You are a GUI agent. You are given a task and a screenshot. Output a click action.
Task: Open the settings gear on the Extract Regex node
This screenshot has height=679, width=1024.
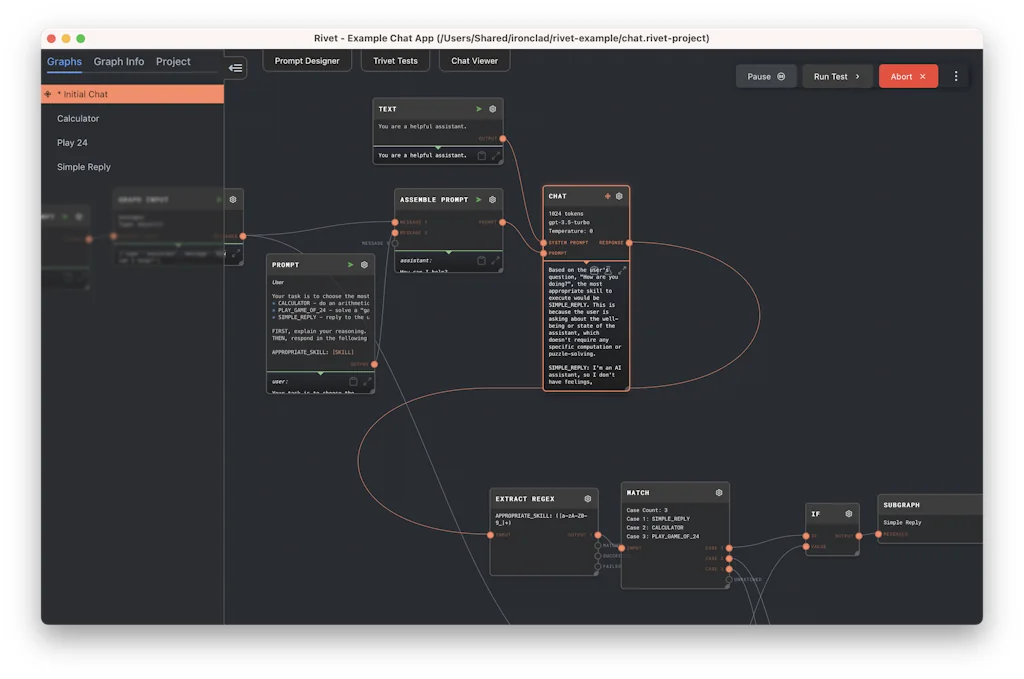pyautogui.click(x=586, y=498)
